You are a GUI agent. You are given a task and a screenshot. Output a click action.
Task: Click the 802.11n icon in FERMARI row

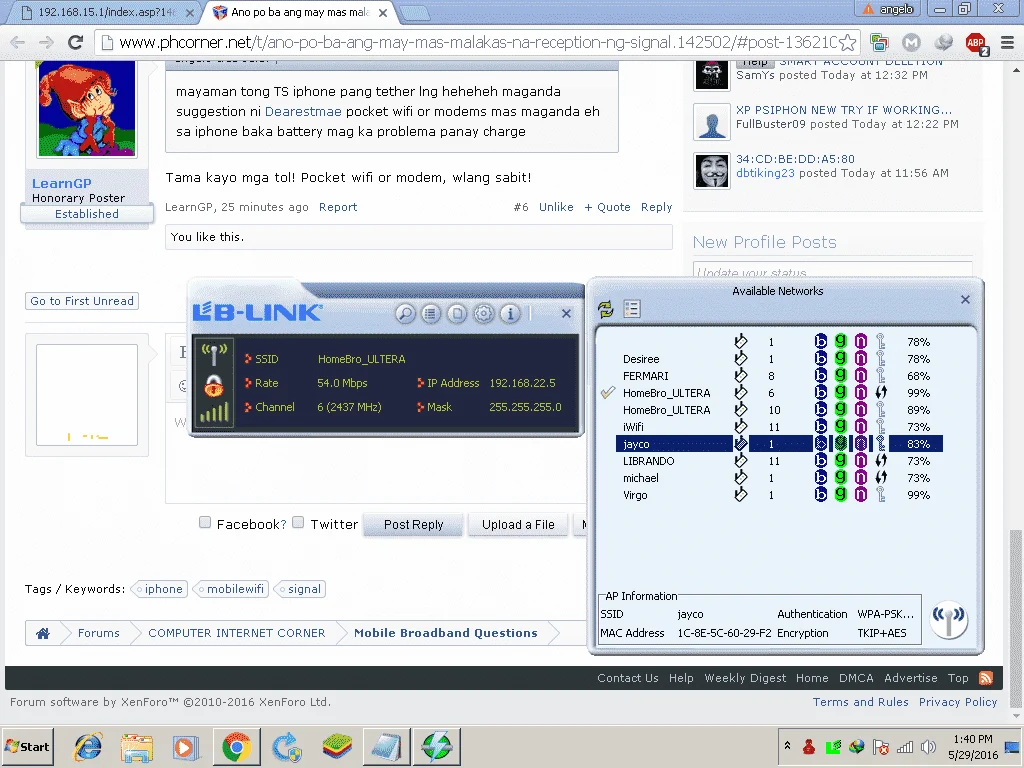[x=861, y=376]
